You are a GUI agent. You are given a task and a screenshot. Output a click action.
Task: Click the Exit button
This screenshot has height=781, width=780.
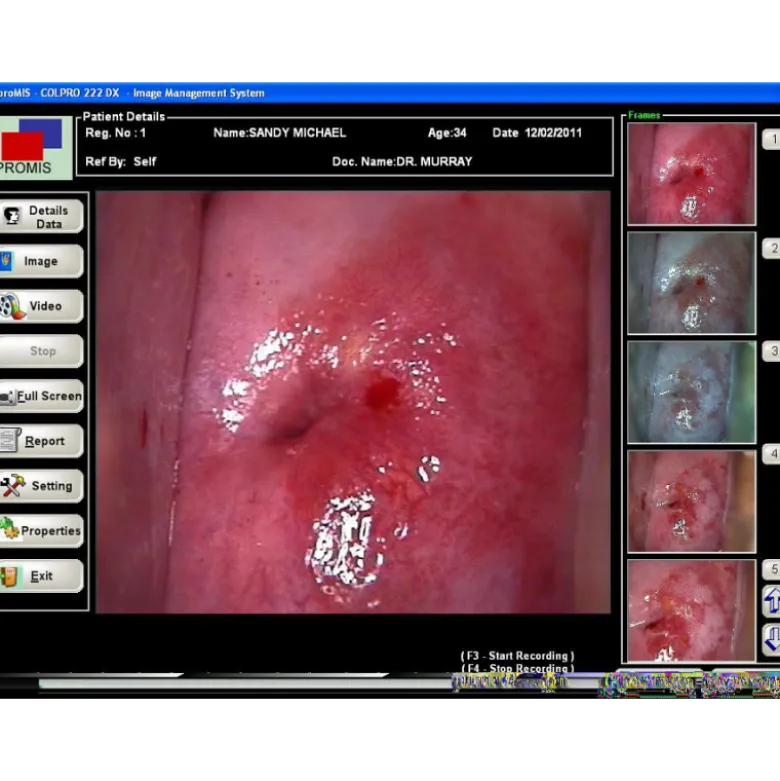(x=41, y=576)
